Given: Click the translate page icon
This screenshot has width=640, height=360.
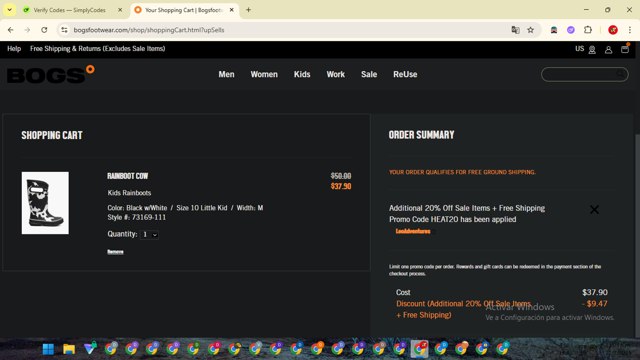Looking at the screenshot, I should 515,30.
